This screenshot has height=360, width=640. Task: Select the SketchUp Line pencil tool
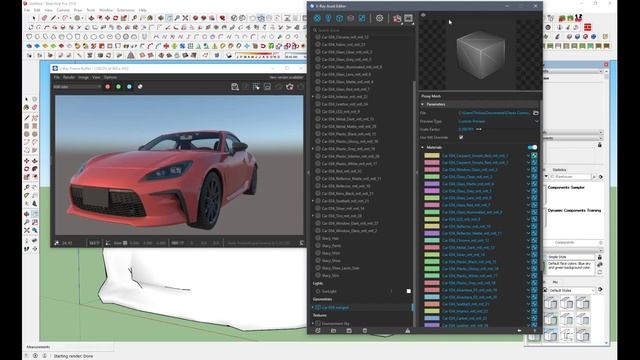click(x=27, y=118)
